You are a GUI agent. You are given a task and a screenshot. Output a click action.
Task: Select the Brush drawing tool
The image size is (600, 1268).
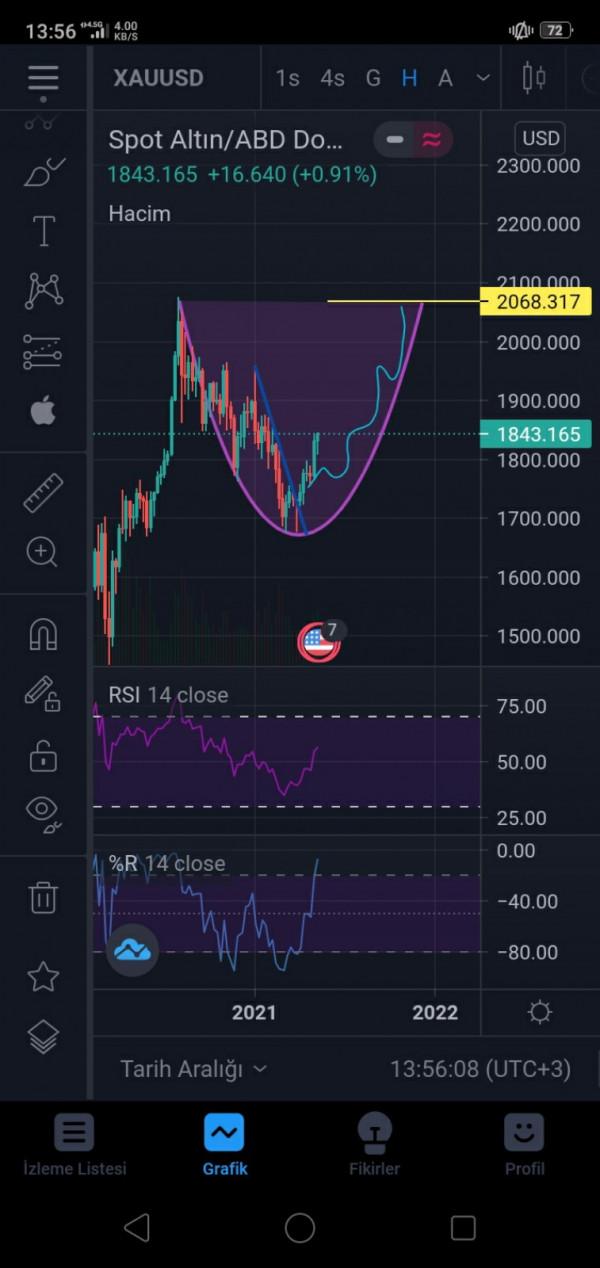click(x=43, y=171)
